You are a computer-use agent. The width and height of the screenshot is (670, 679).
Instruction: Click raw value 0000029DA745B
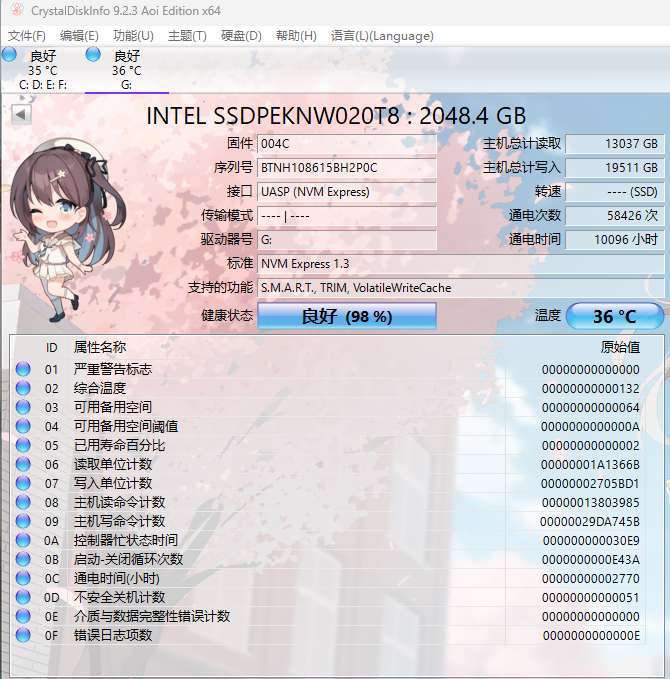[590, 522]
